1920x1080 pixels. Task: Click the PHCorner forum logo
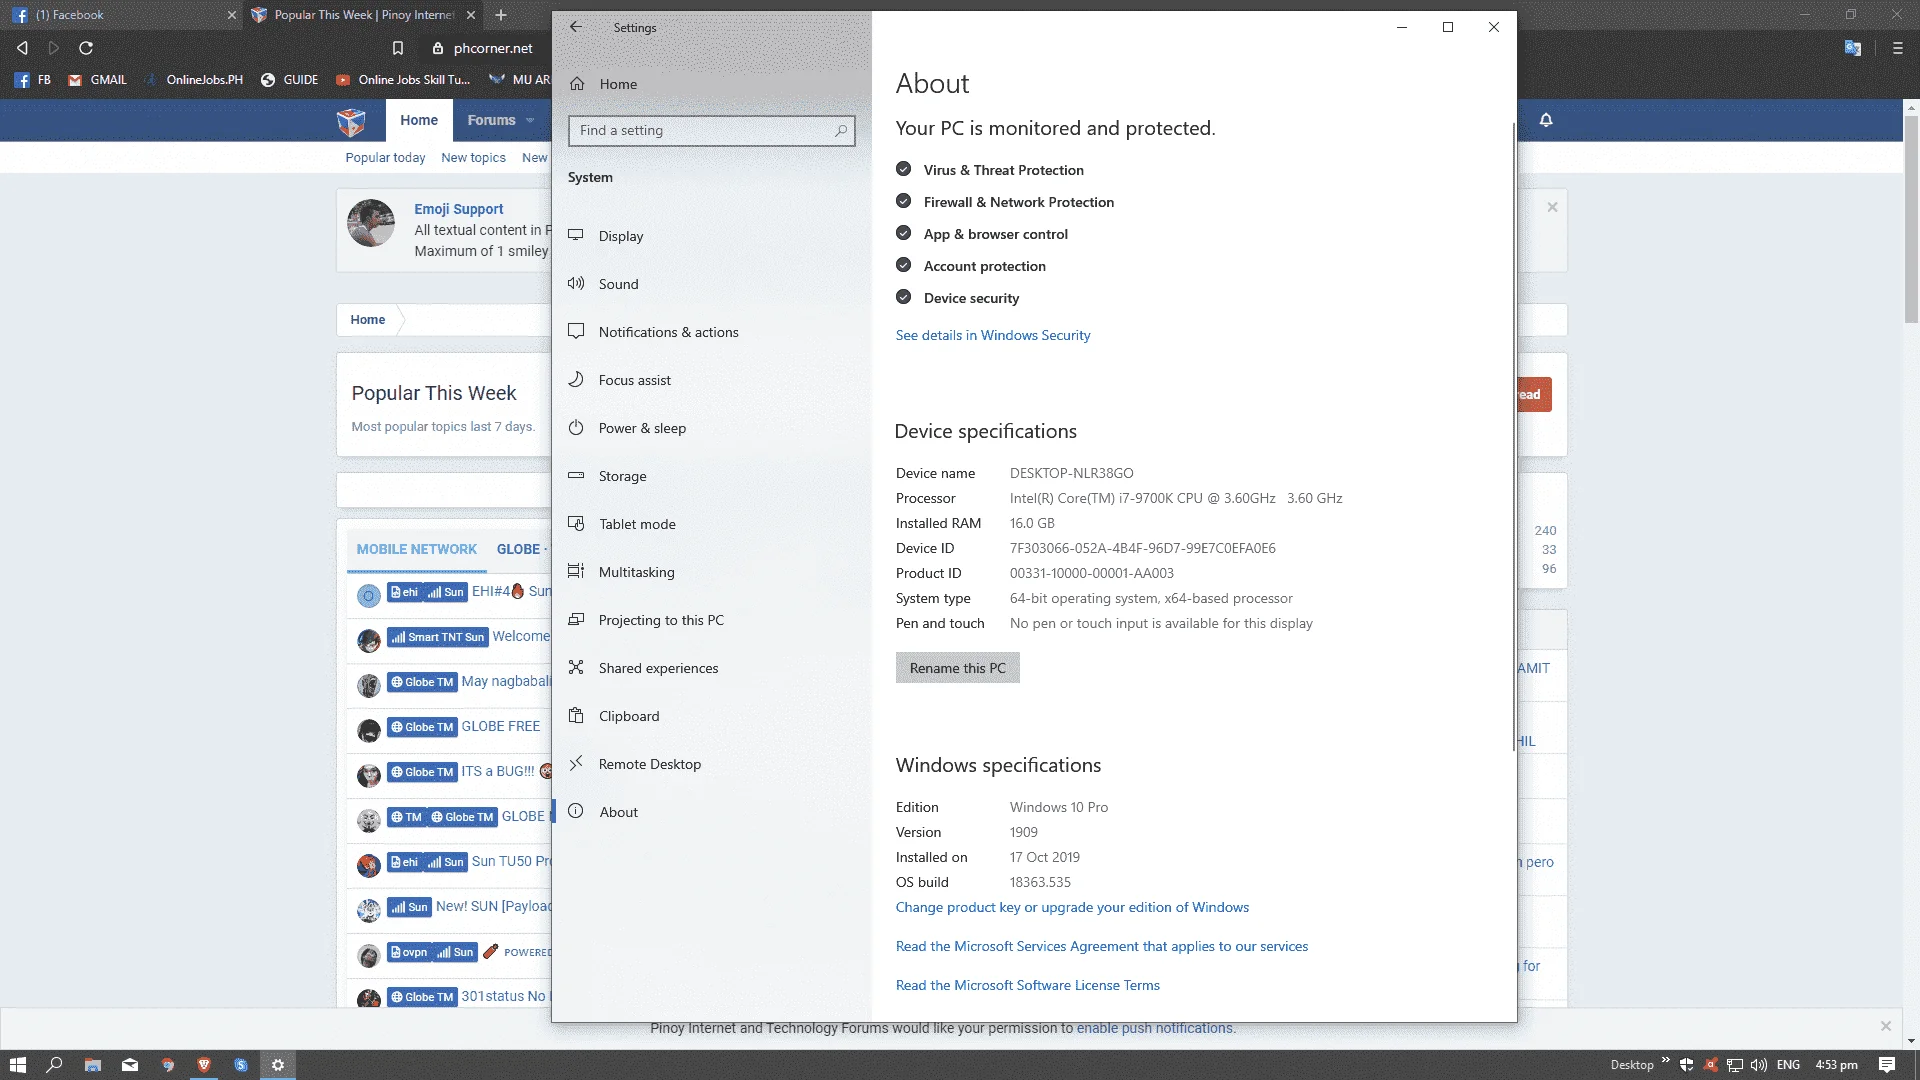pos(351,121)
